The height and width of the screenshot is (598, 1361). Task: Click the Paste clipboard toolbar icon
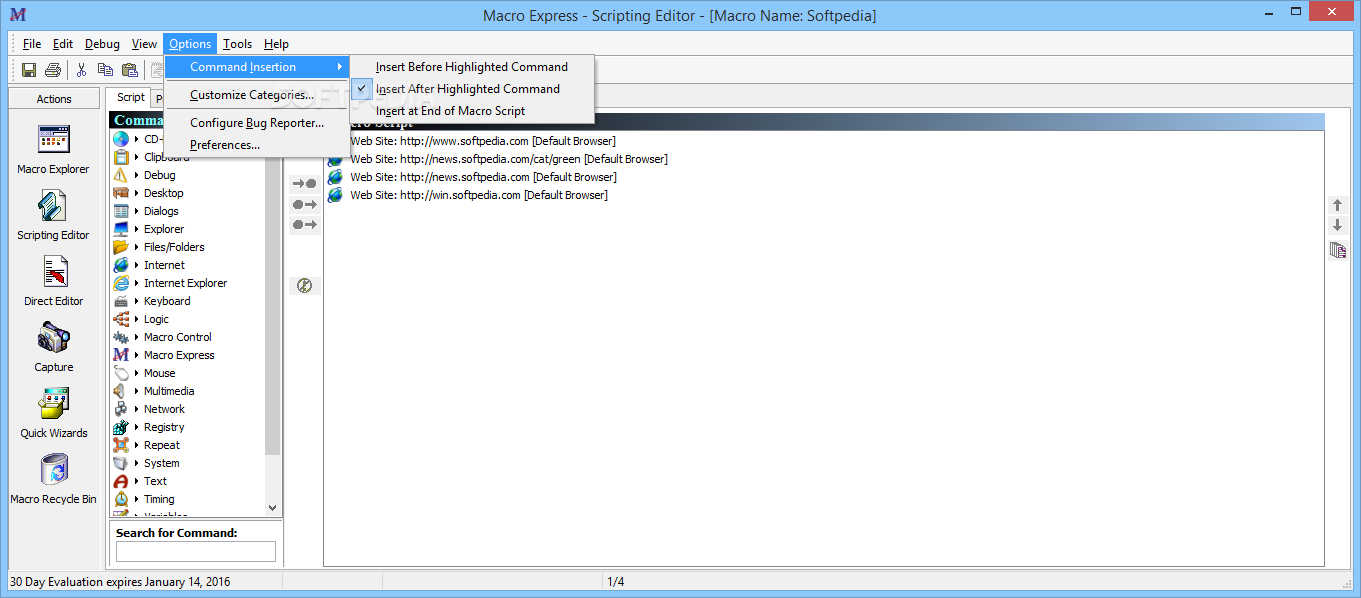(129, 70)
